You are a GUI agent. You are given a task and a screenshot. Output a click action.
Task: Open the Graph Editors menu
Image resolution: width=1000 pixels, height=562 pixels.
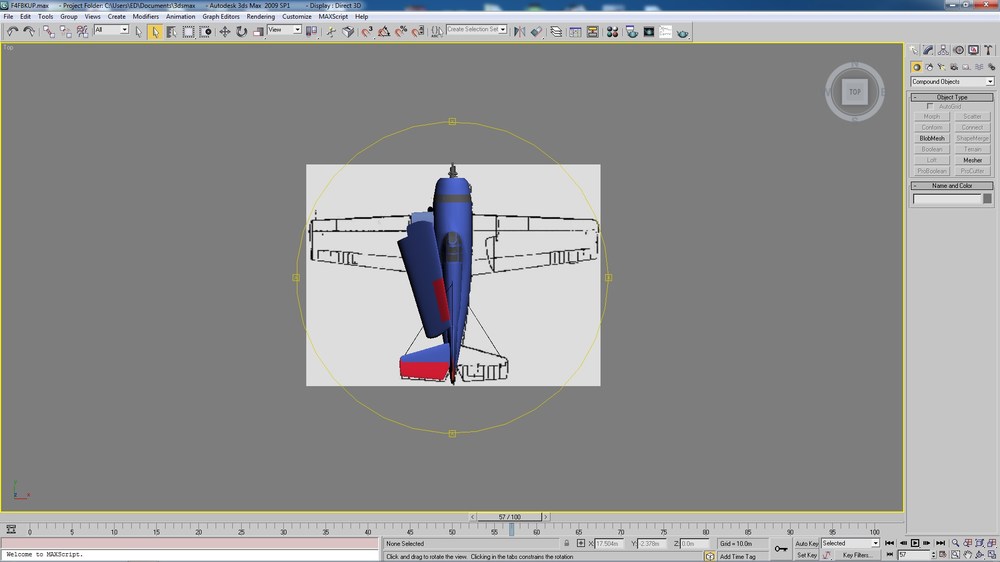coord(221,17)
